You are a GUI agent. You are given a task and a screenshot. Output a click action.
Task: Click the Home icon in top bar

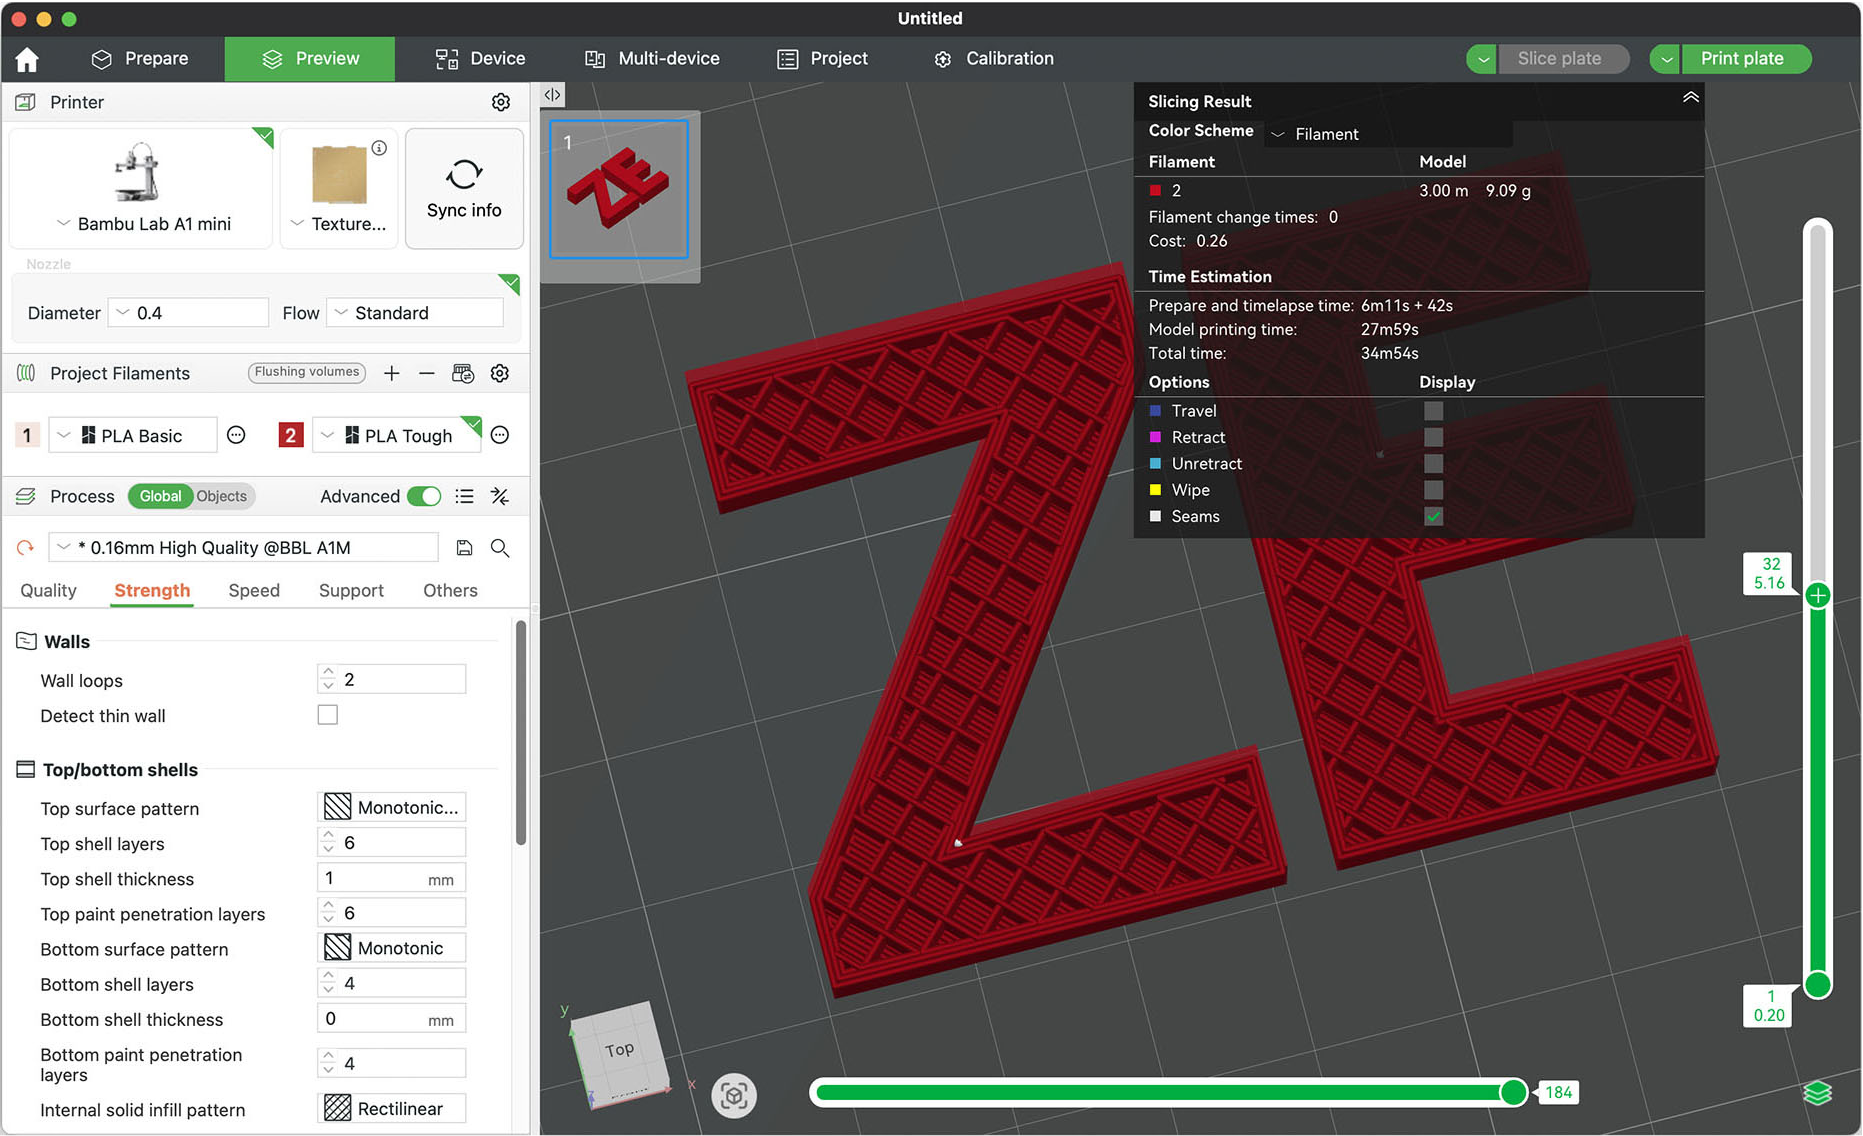(x=27, y=60)
